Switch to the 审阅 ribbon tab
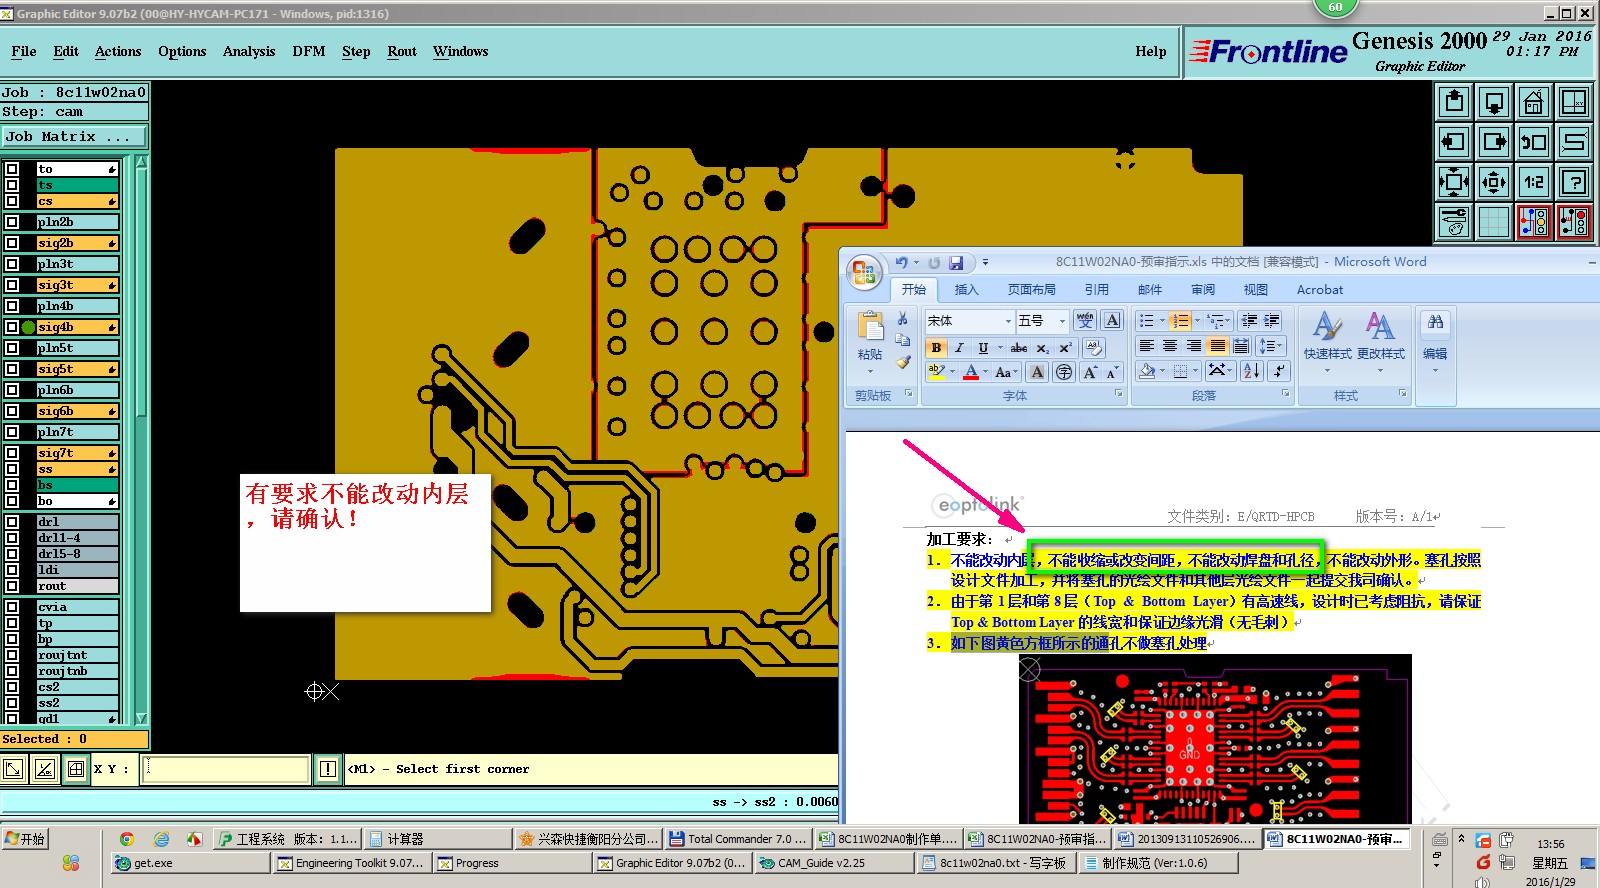Image resolution: width=1600 pixels, height=888 pixels. pos(1203,290)
